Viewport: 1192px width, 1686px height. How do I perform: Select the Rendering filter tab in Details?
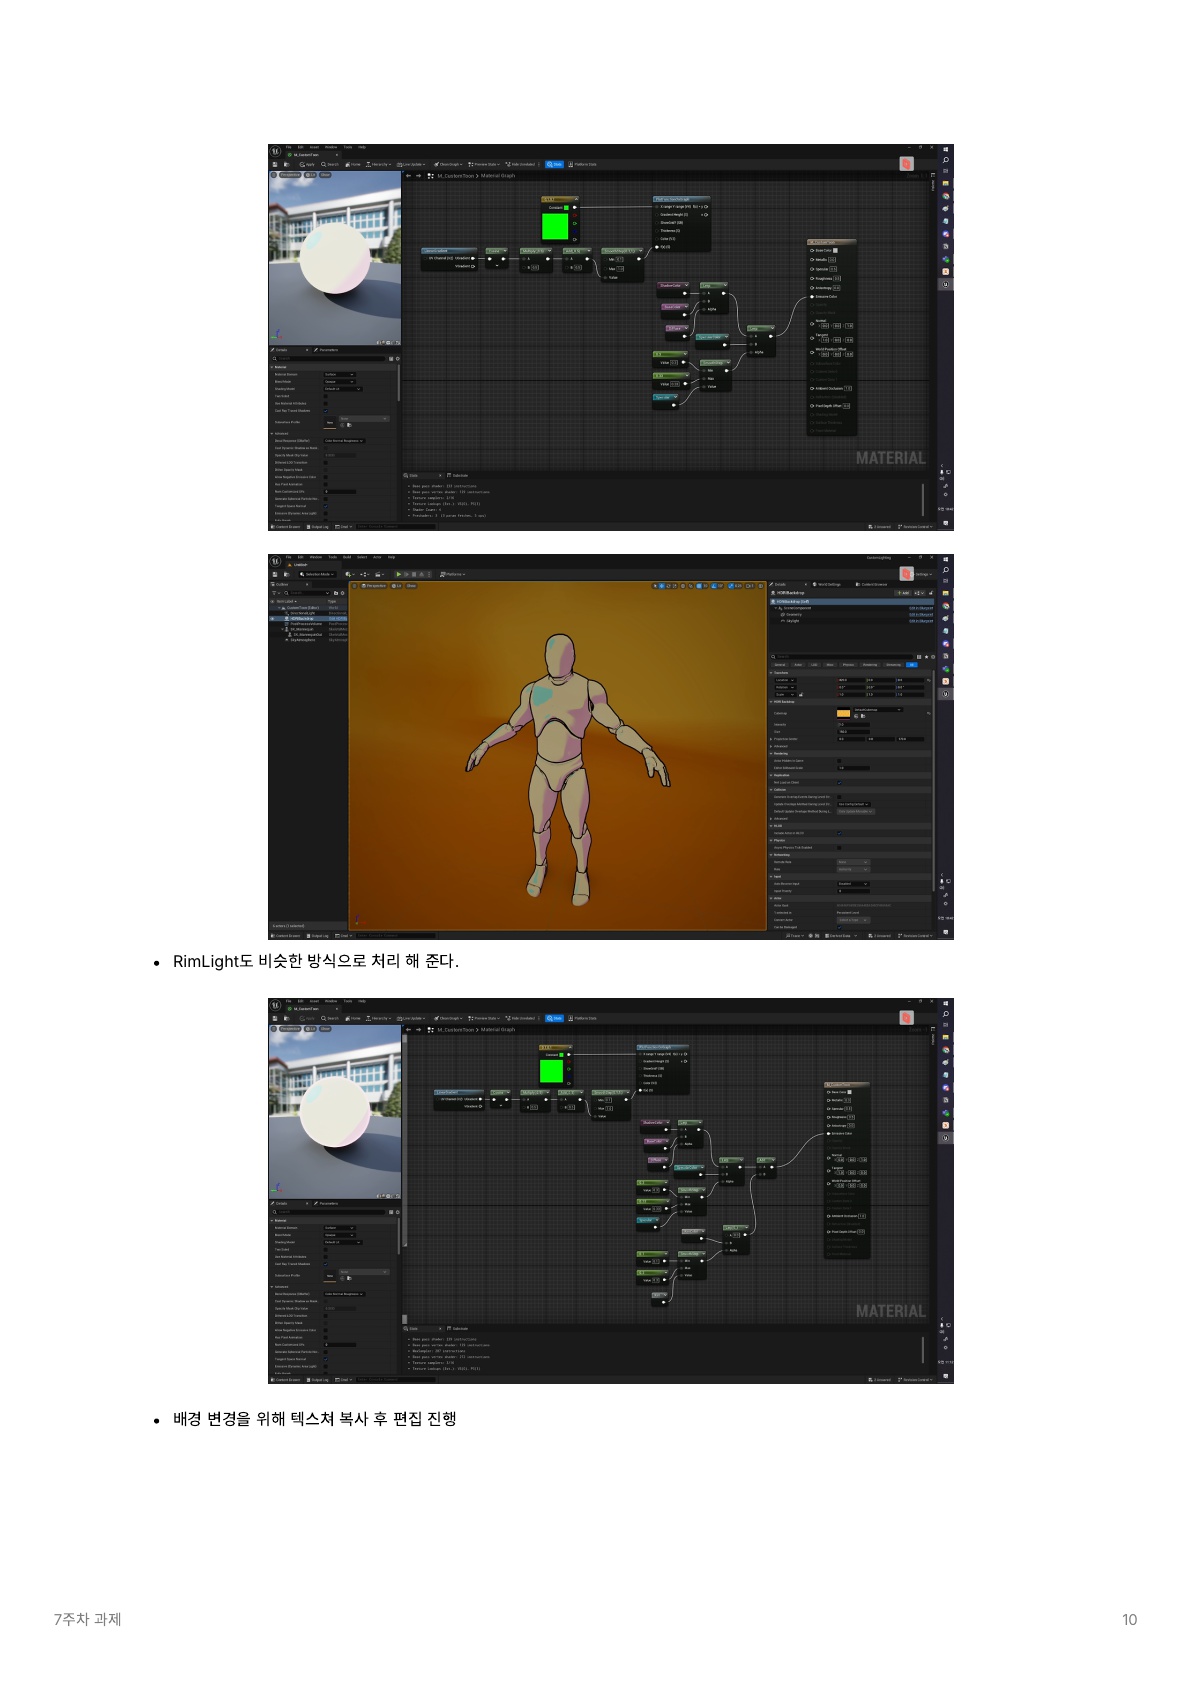[x=870, y=665]
